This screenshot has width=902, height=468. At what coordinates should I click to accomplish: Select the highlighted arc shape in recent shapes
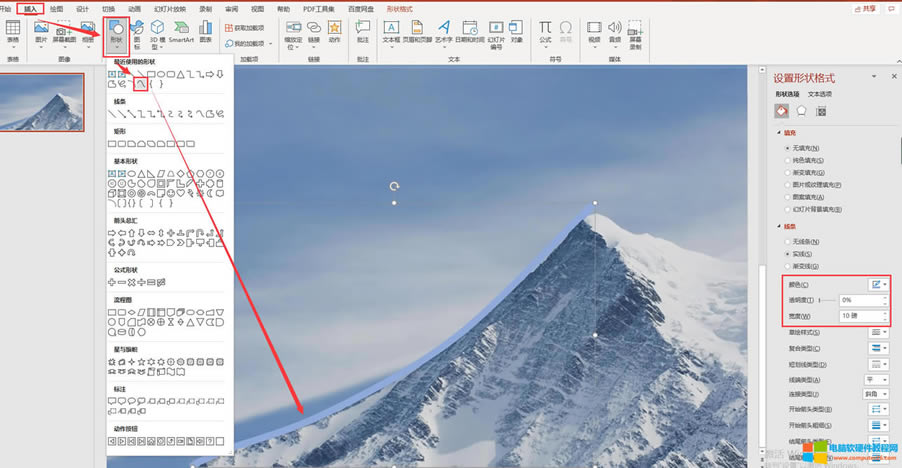coord(141,84)
